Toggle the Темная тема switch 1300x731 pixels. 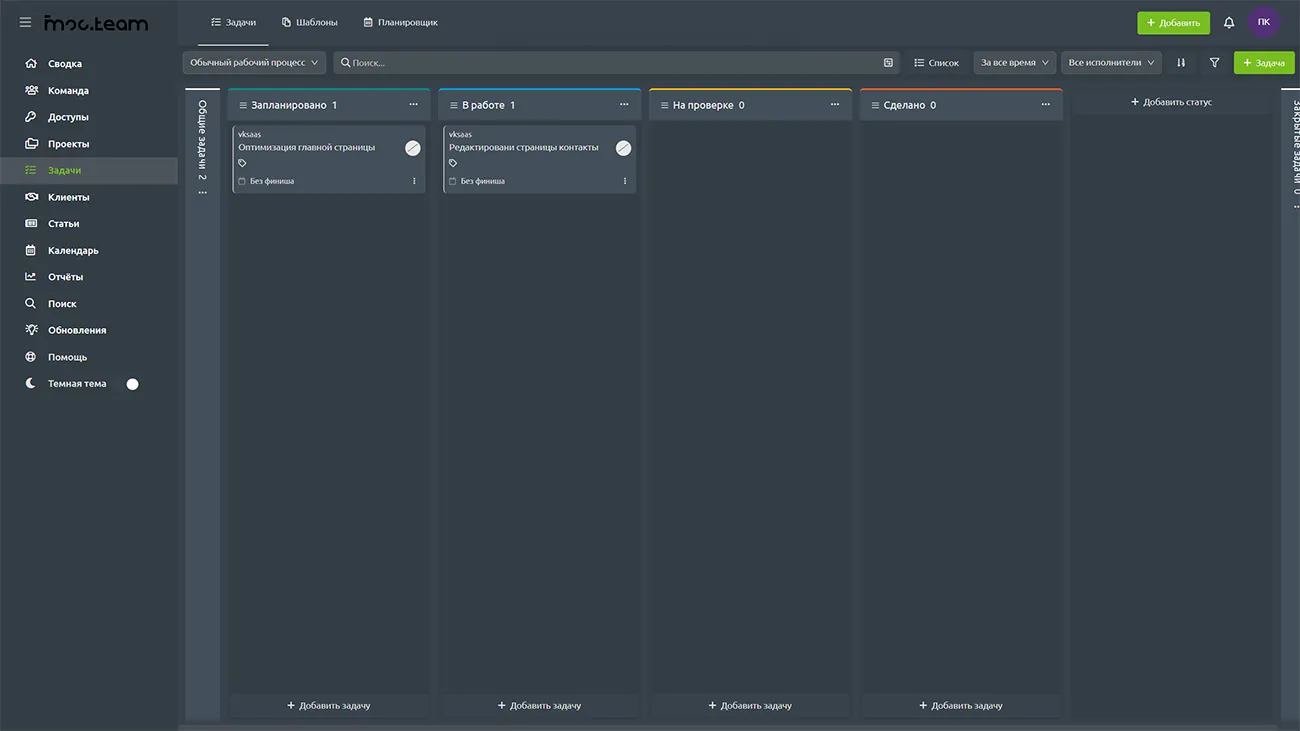[x=131, y=384]
